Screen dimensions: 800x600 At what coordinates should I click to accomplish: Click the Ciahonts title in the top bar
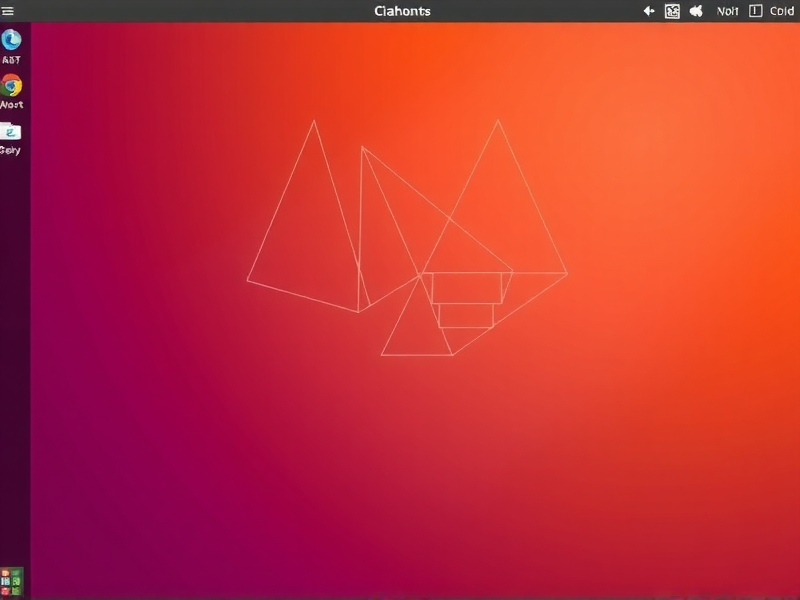pyautogui.click(x=402, y=10)
